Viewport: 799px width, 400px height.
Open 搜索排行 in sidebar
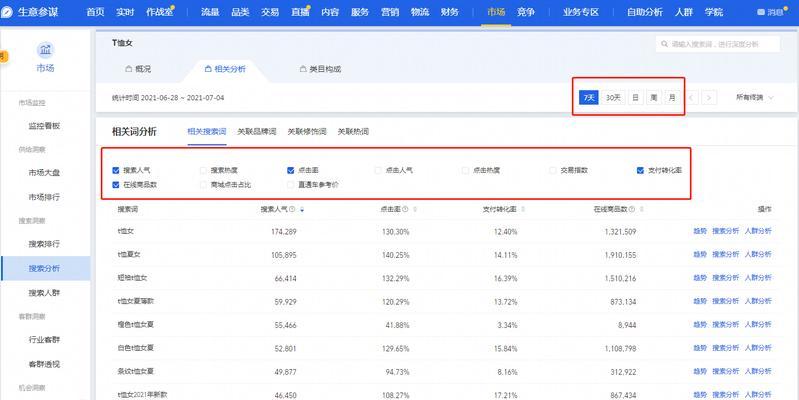click(44, 244)
